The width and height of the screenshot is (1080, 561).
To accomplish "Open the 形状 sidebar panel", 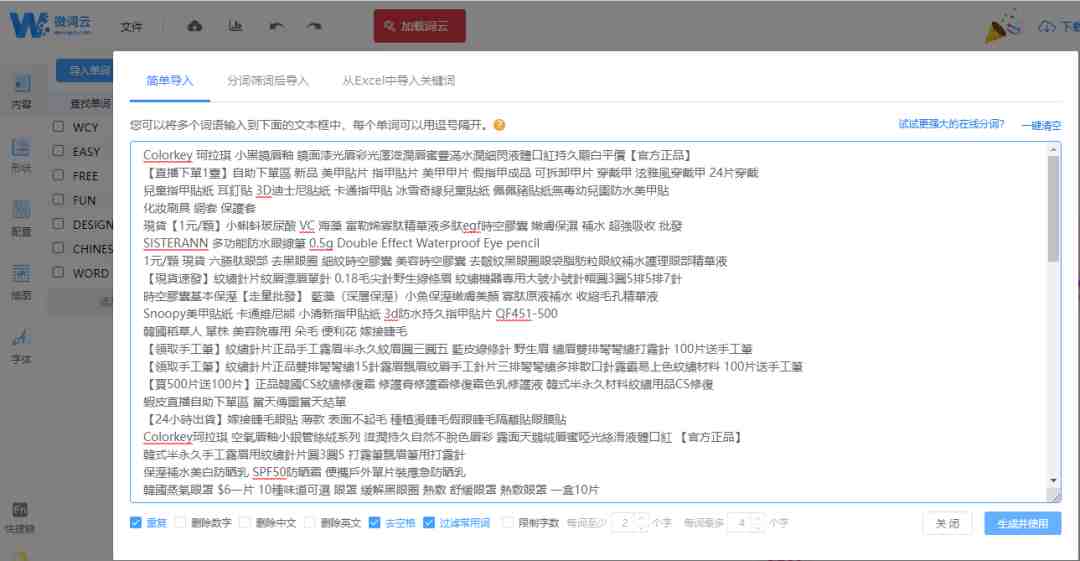I will (21, 155).
